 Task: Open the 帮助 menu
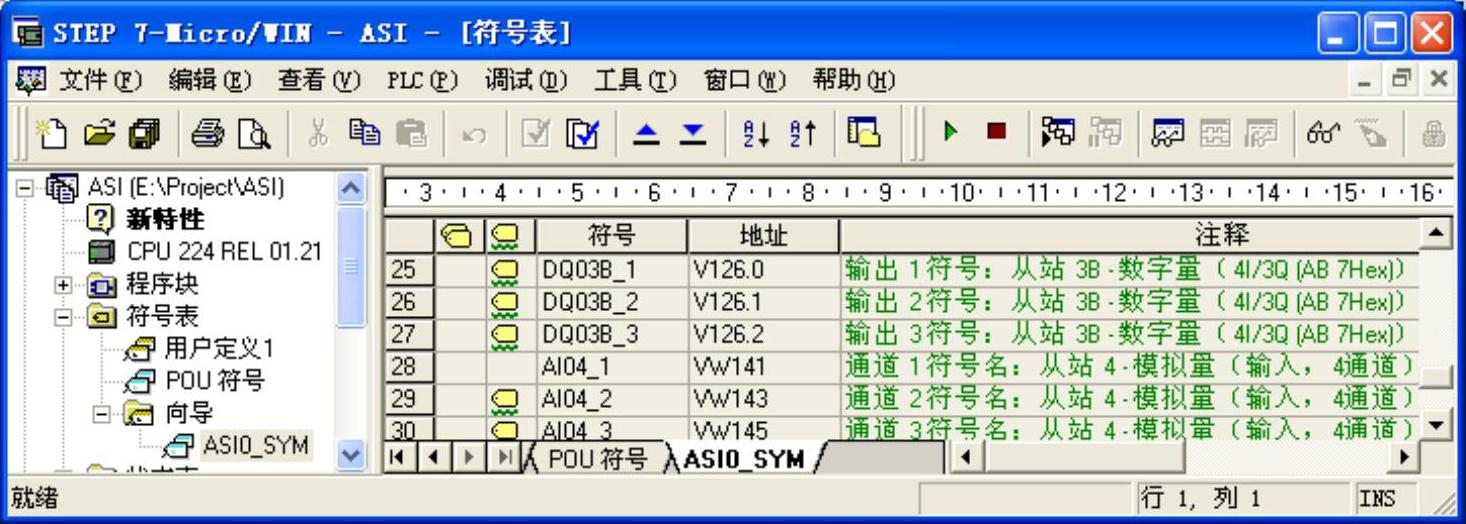(x=853, y=79)
